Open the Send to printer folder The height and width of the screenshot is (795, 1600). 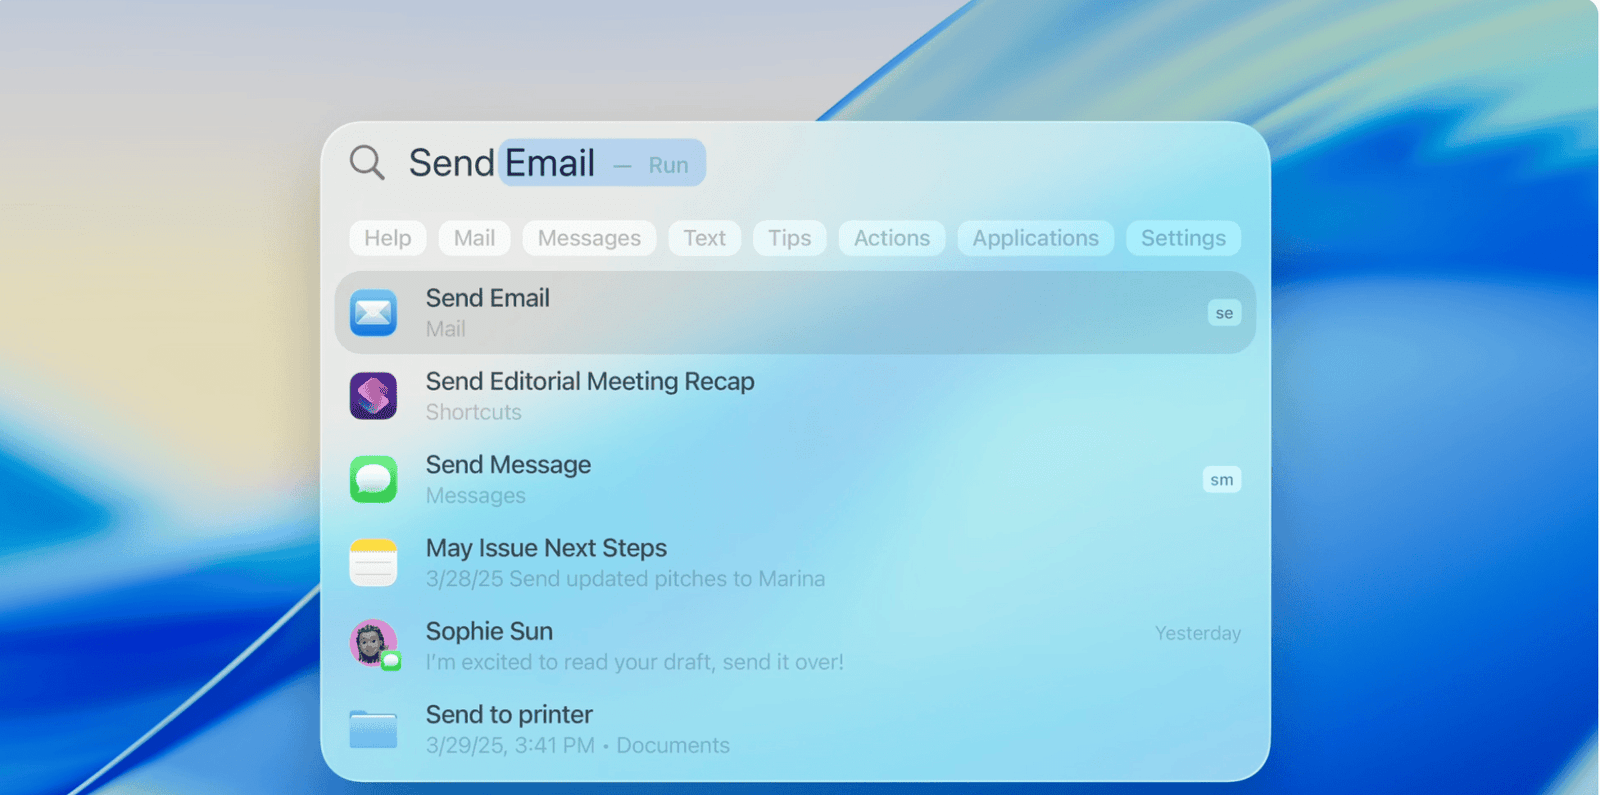pos(795,729)
